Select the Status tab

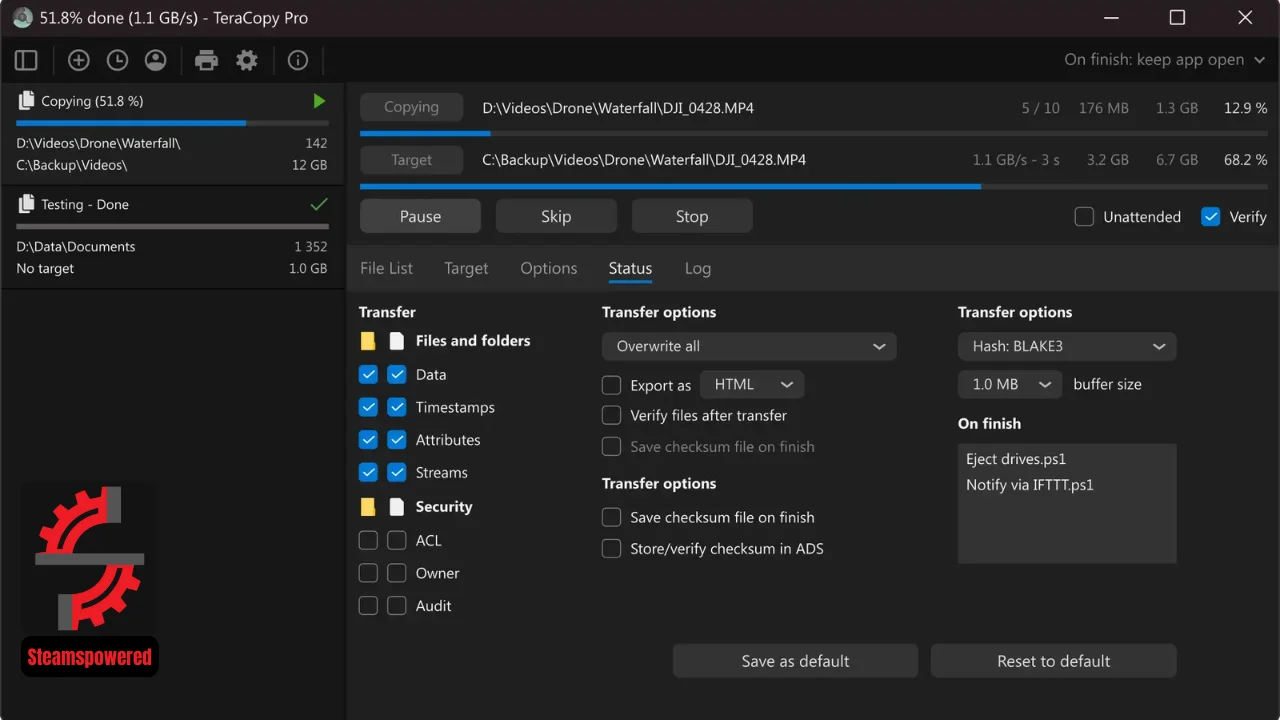630,268
